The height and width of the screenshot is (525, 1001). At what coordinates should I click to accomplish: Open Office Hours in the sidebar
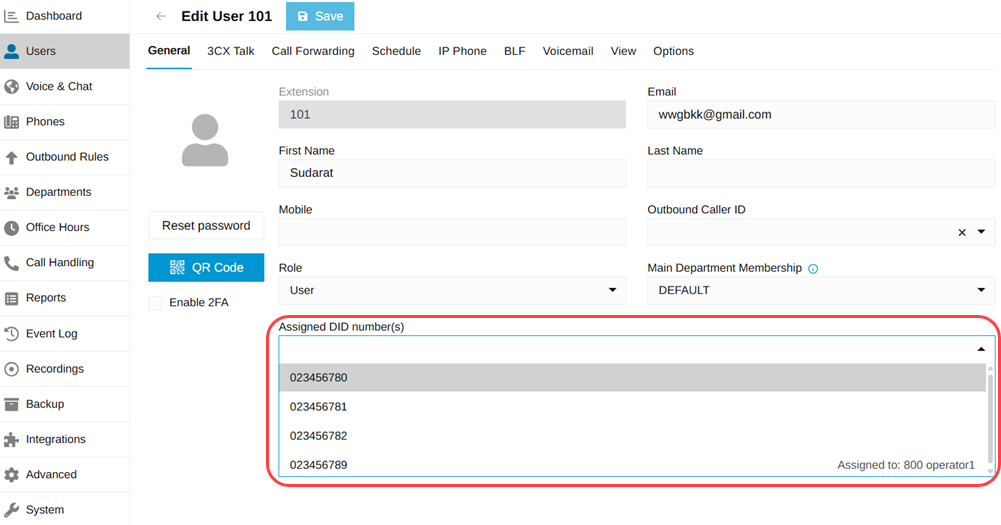(64, 227)
